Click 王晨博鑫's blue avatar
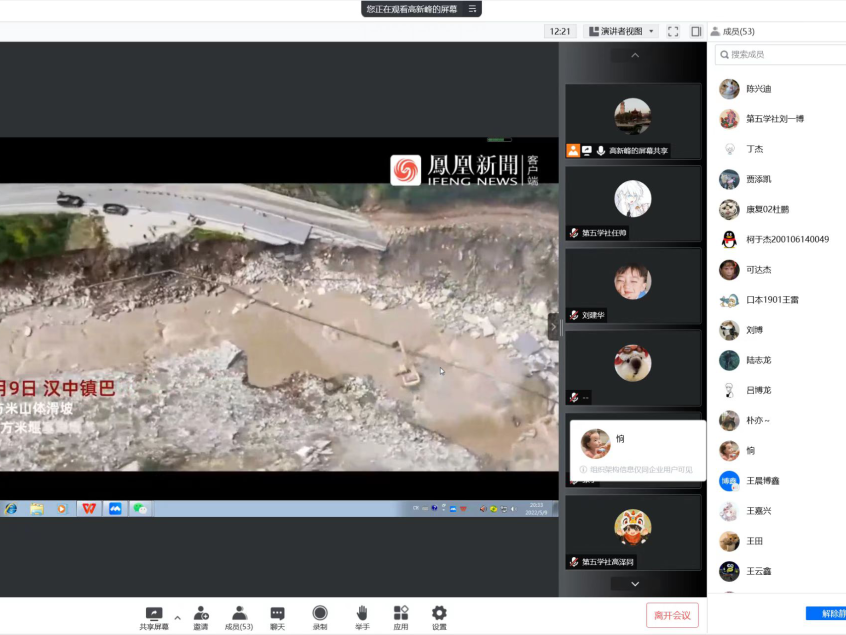The height and width of the screenshot is (635, 846). click(x=729, y=481)
